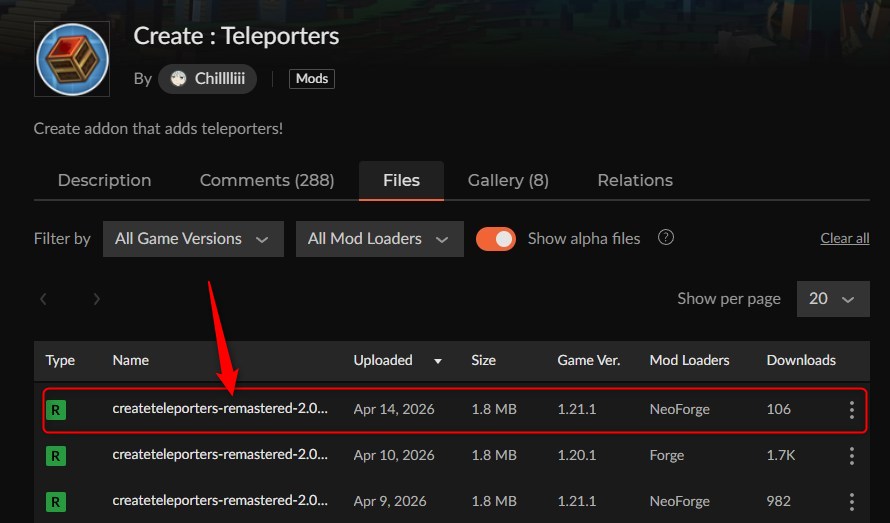This screenshot has width=890, height=523.
Task: Click the Apr 9, 2026 date cell
Action: 389,501
